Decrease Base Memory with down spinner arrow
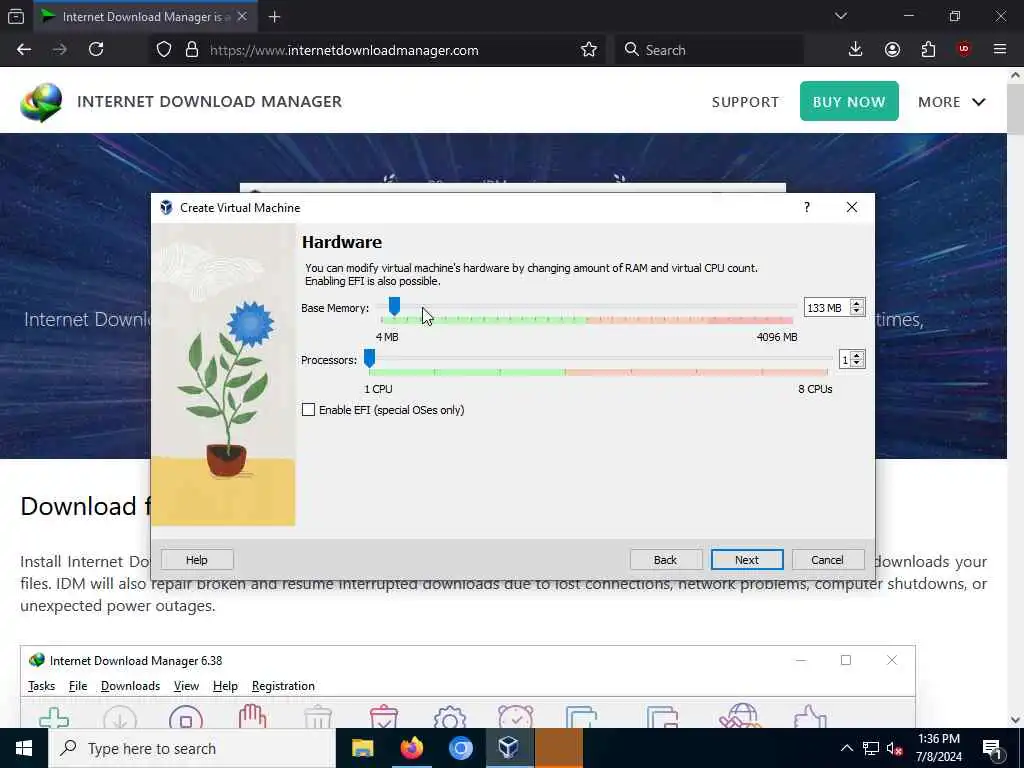 857,312
